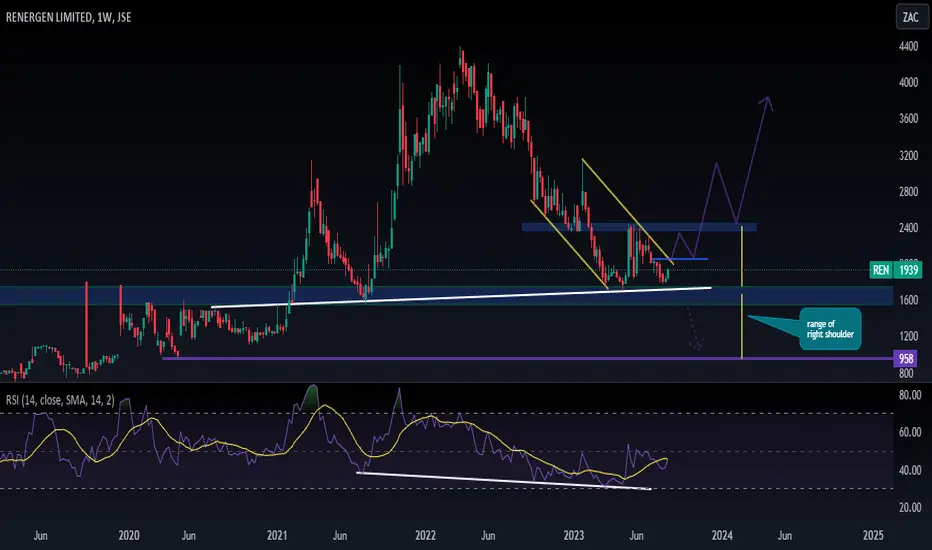Click the 1600 price axis label
This screenshot has height=550, width=932.
click(908, 301)
